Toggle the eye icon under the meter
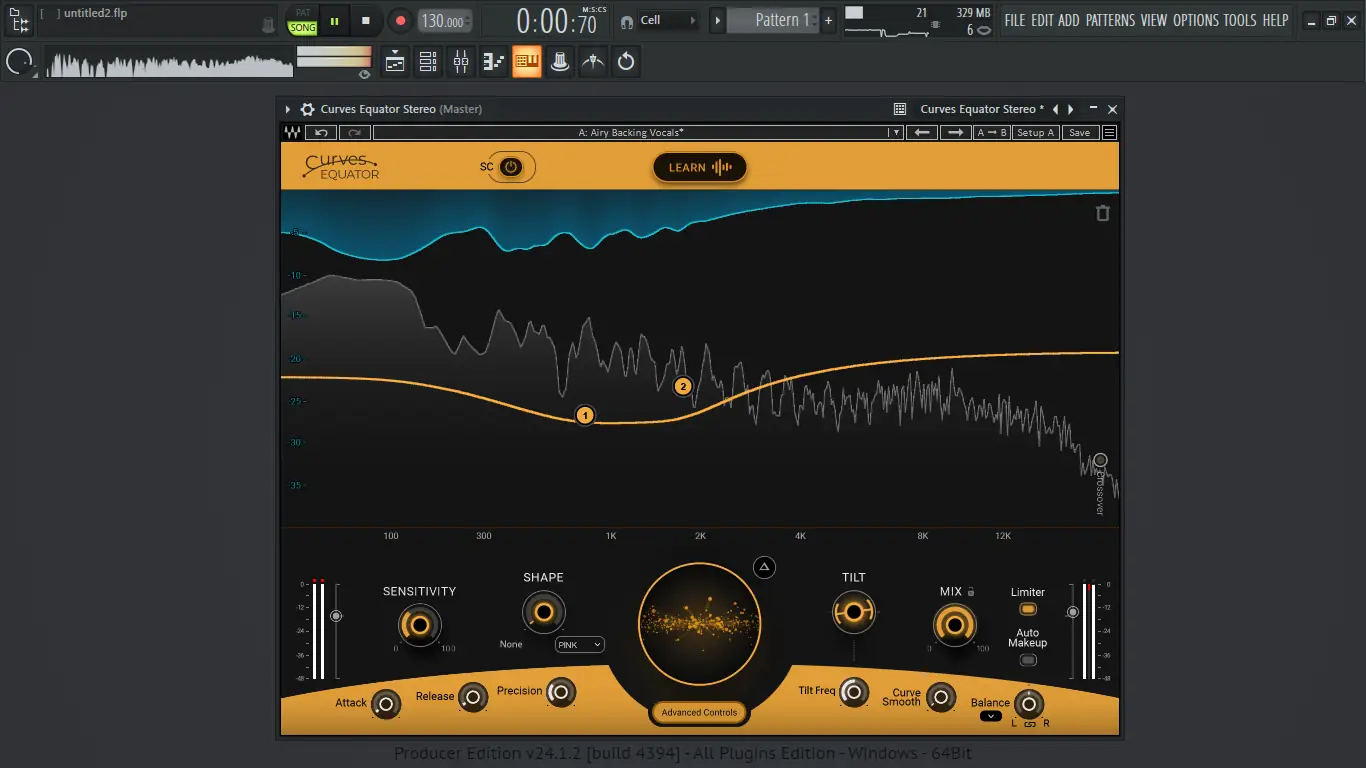 364,74
